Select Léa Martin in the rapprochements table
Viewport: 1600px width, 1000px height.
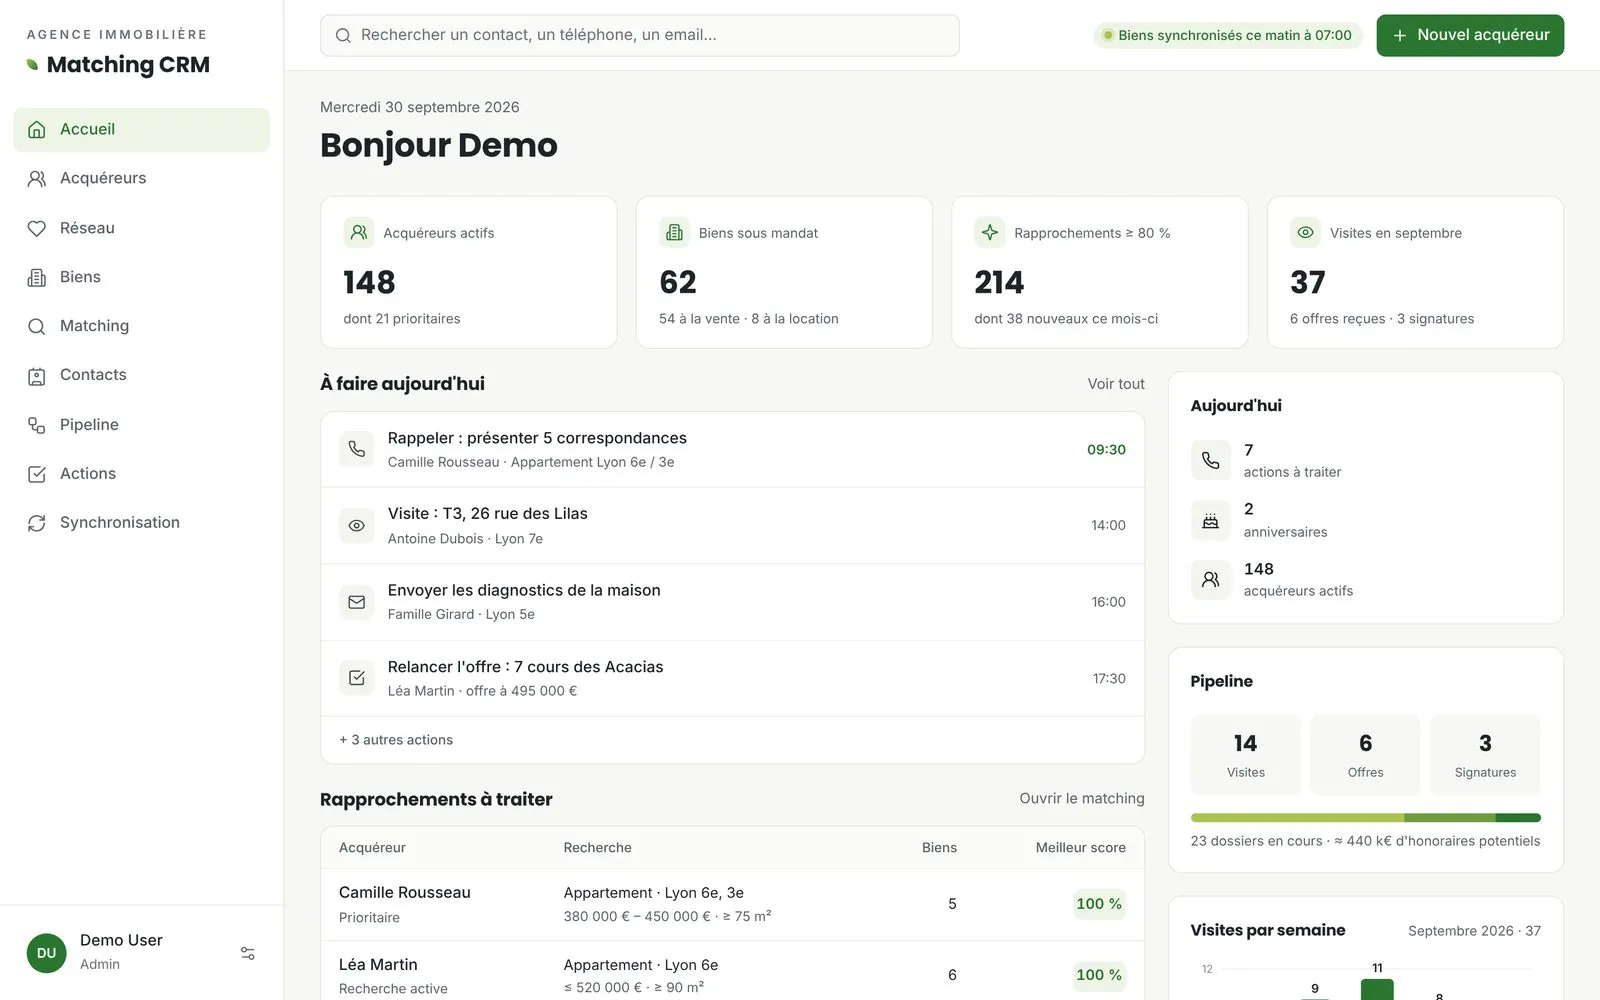coord(732,971)
